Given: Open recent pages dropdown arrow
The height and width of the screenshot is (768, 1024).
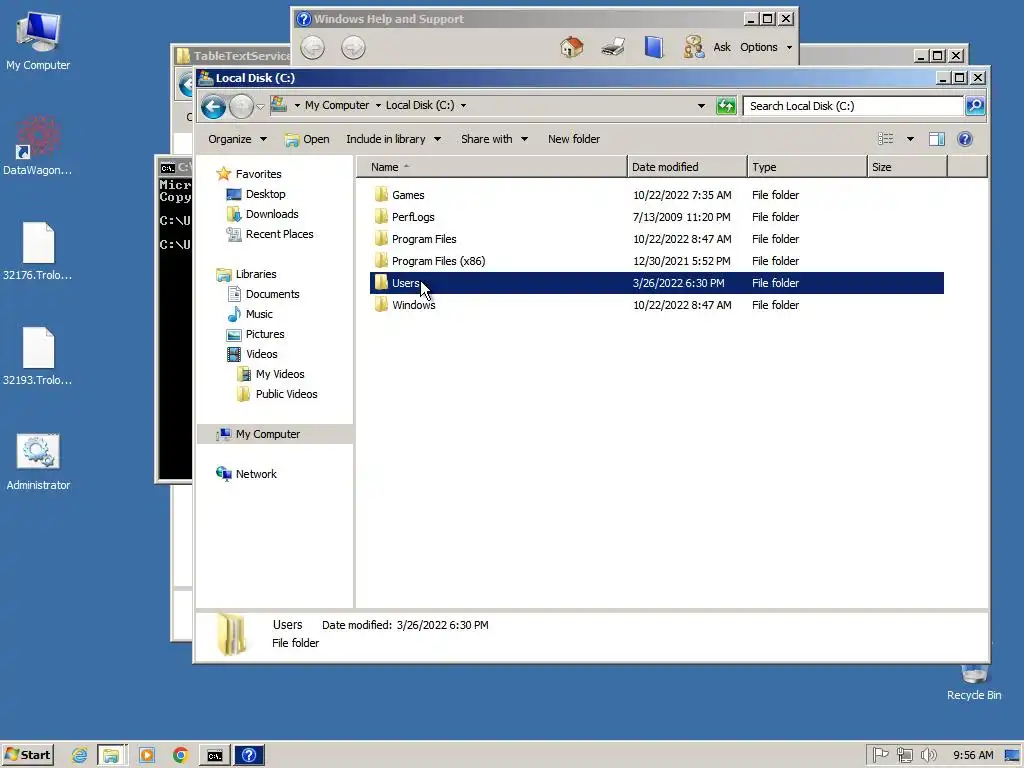Looking at the screenshot, I should click(x=260, y=106).
